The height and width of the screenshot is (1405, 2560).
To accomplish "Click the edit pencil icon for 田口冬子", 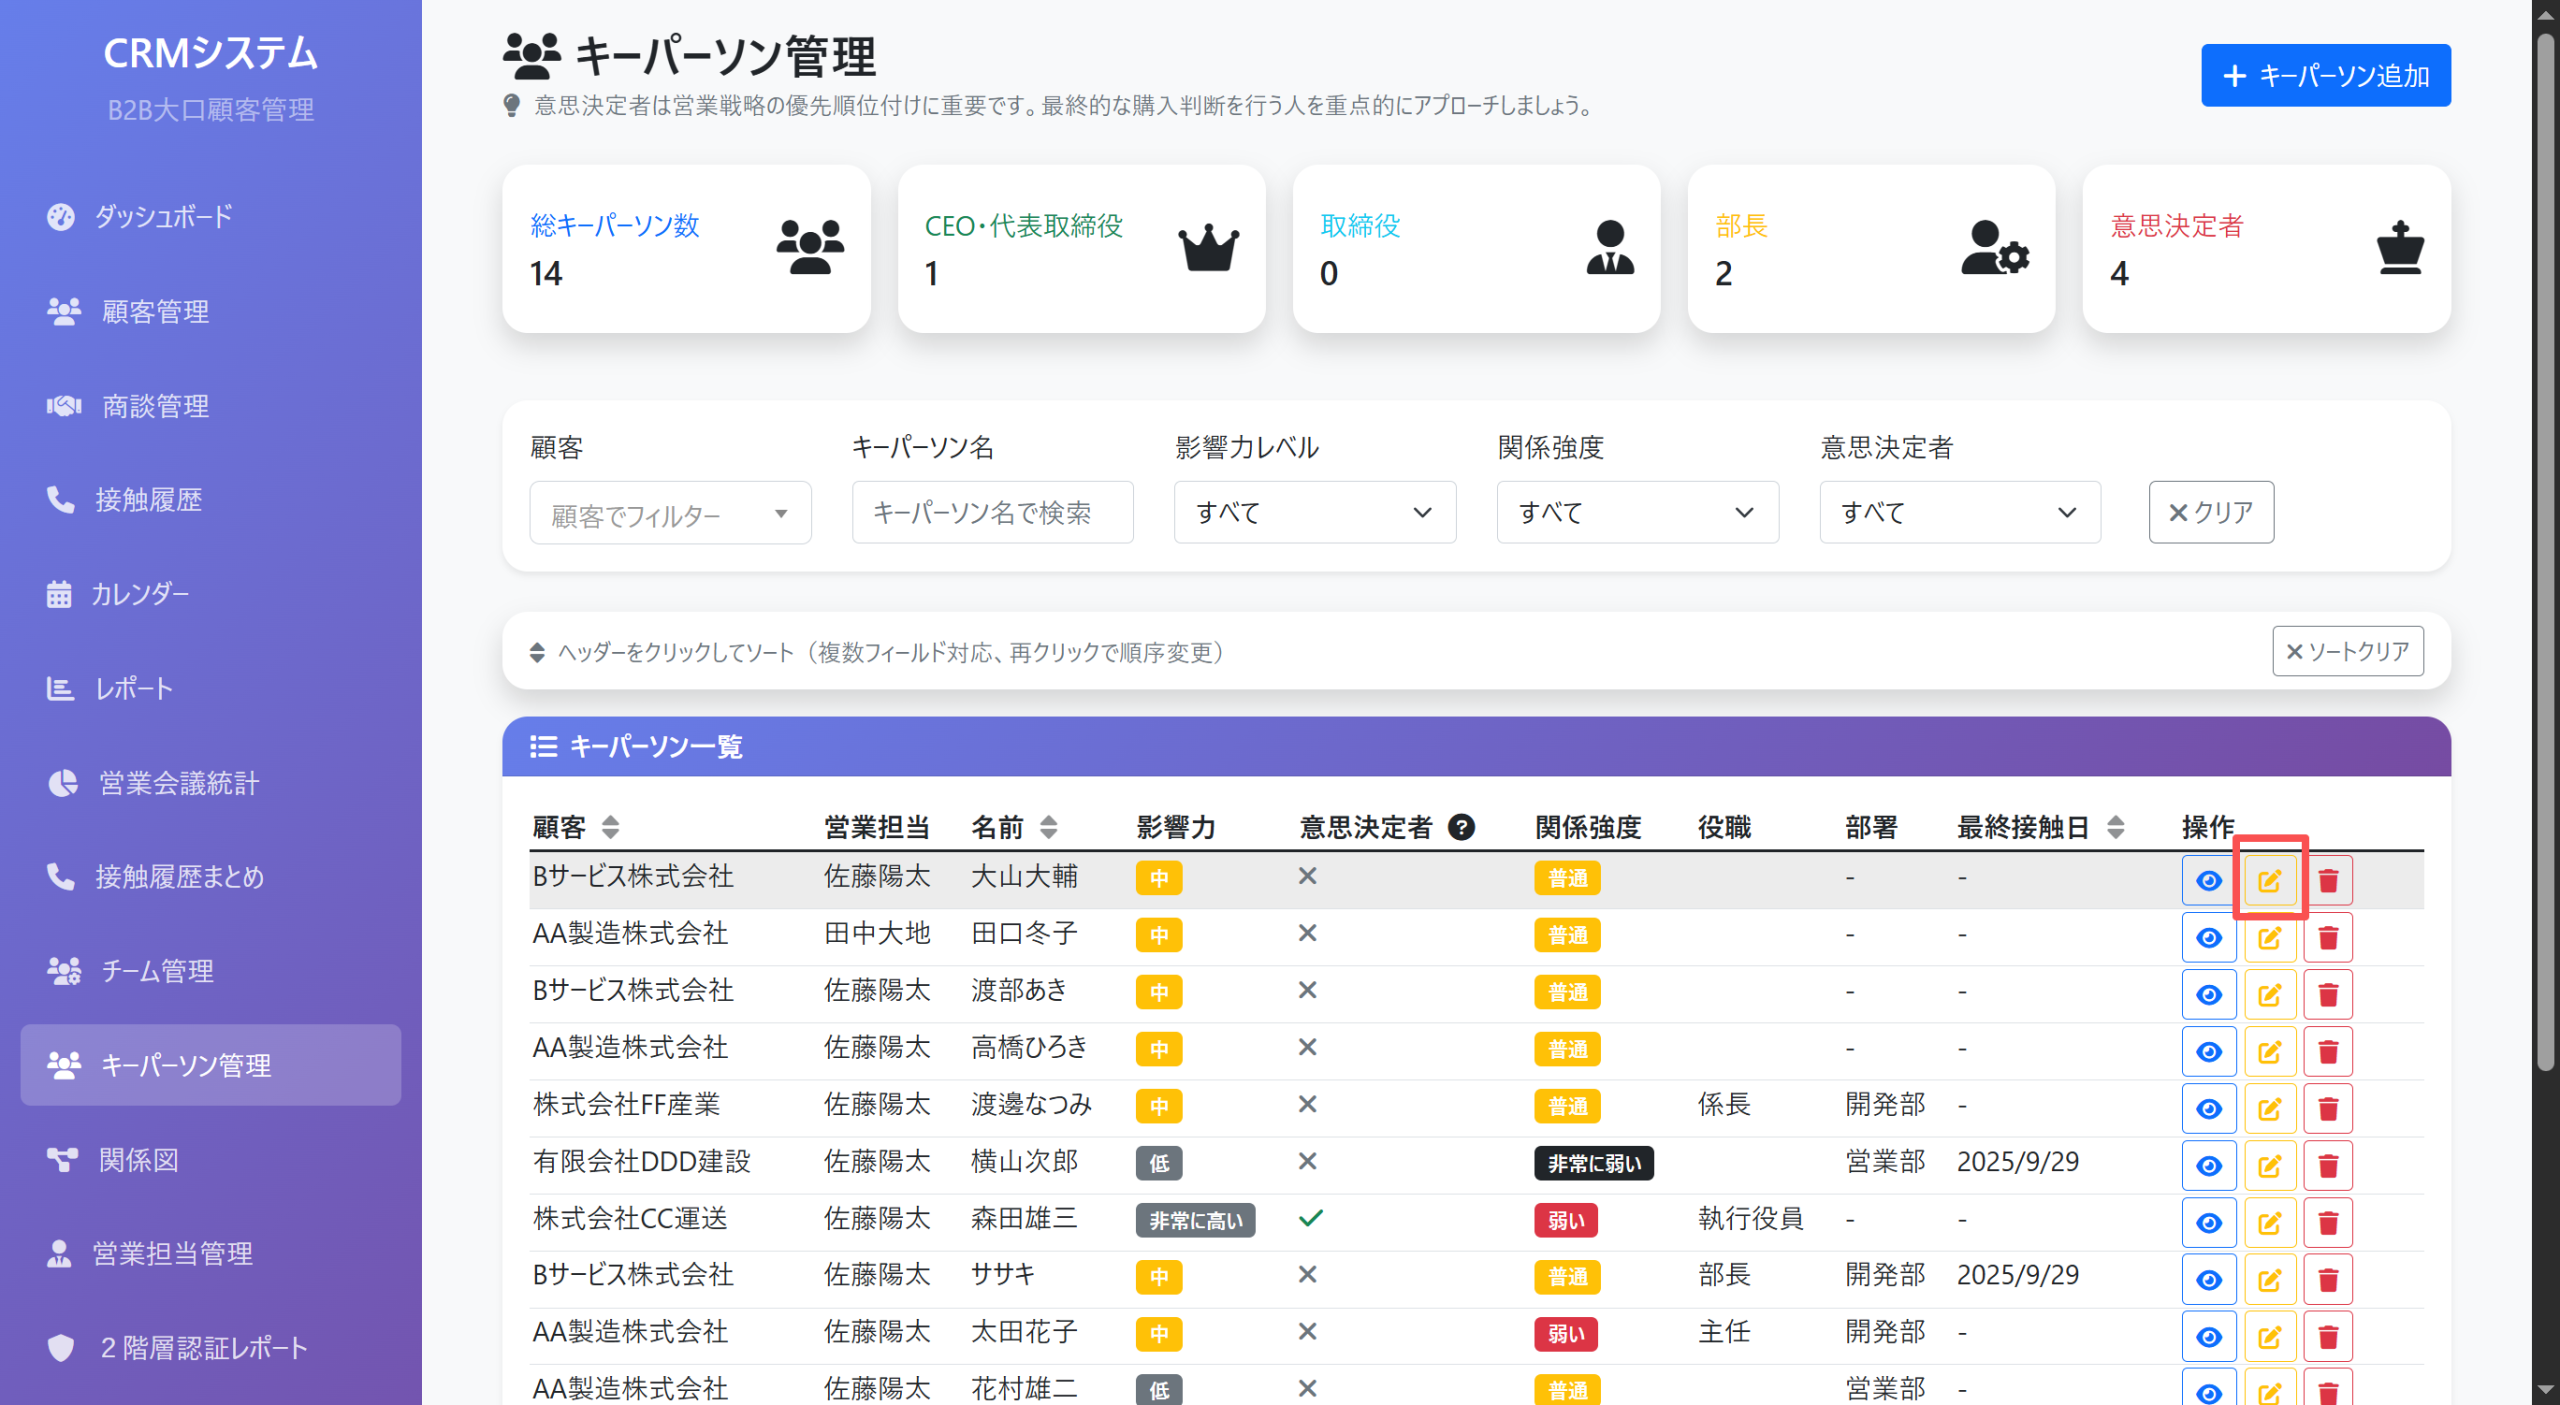I will pyautogui.click(x=2270, y=937).
